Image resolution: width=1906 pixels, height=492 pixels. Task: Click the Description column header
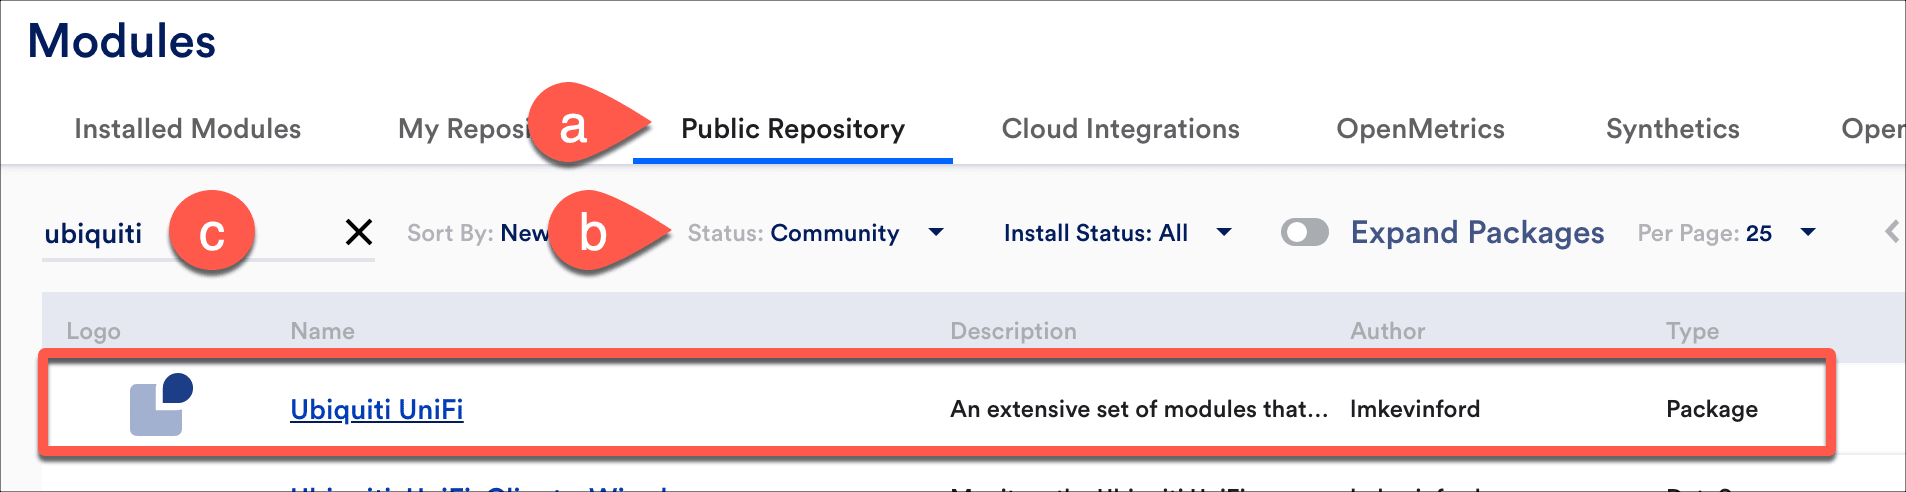[x=1013, y=331]
